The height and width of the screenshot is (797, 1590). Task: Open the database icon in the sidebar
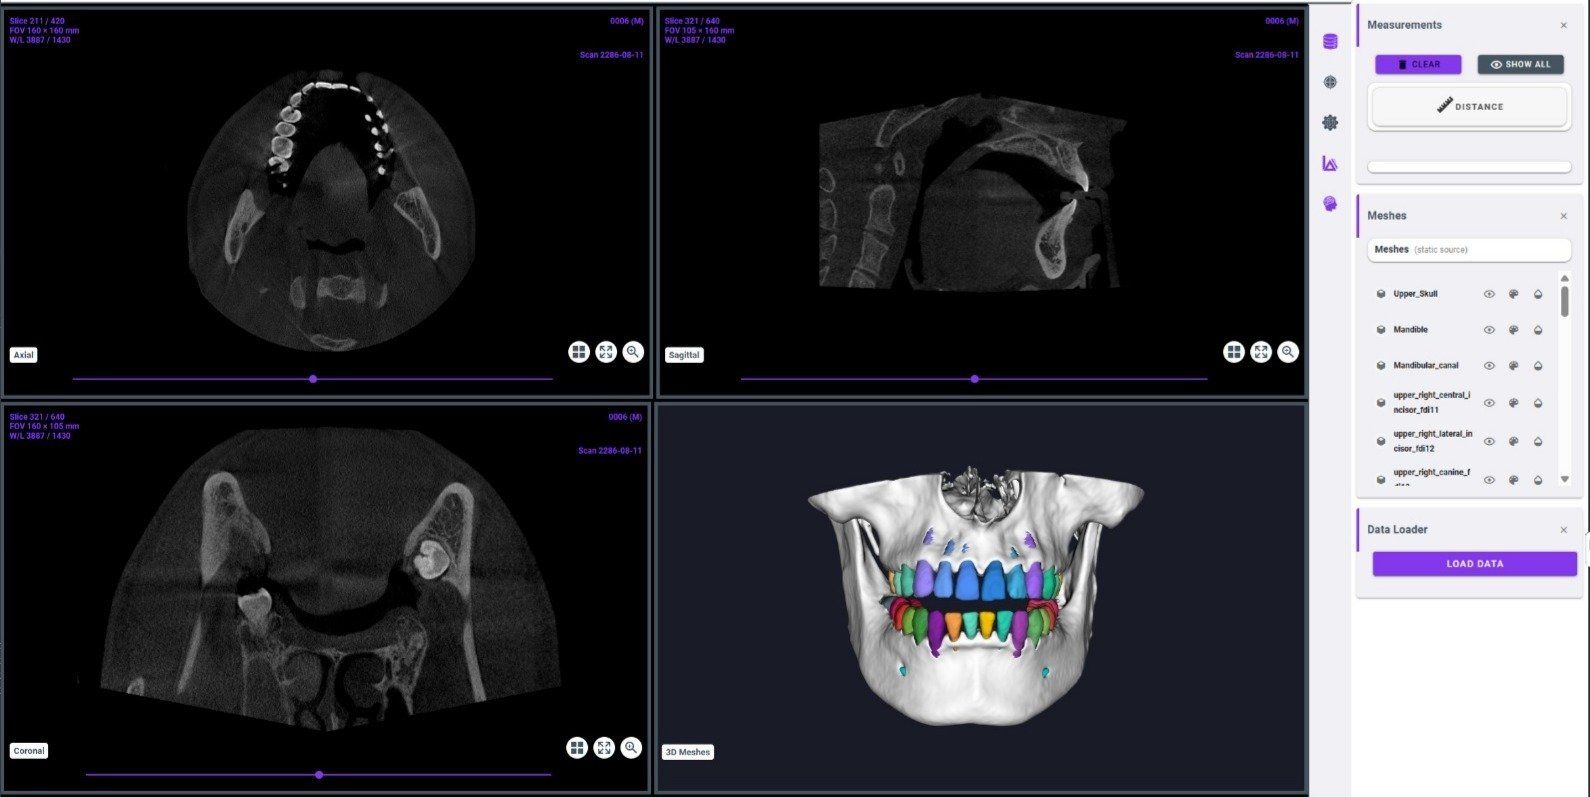[1330, 42]
